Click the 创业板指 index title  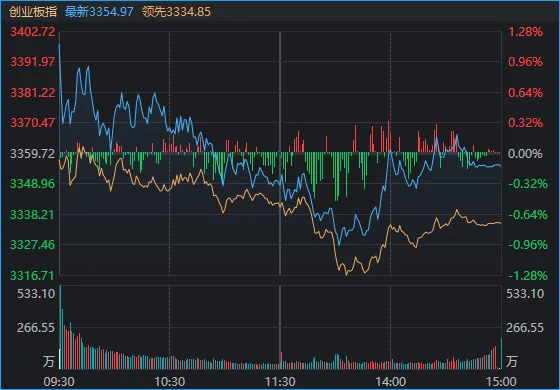click(33, 12)
